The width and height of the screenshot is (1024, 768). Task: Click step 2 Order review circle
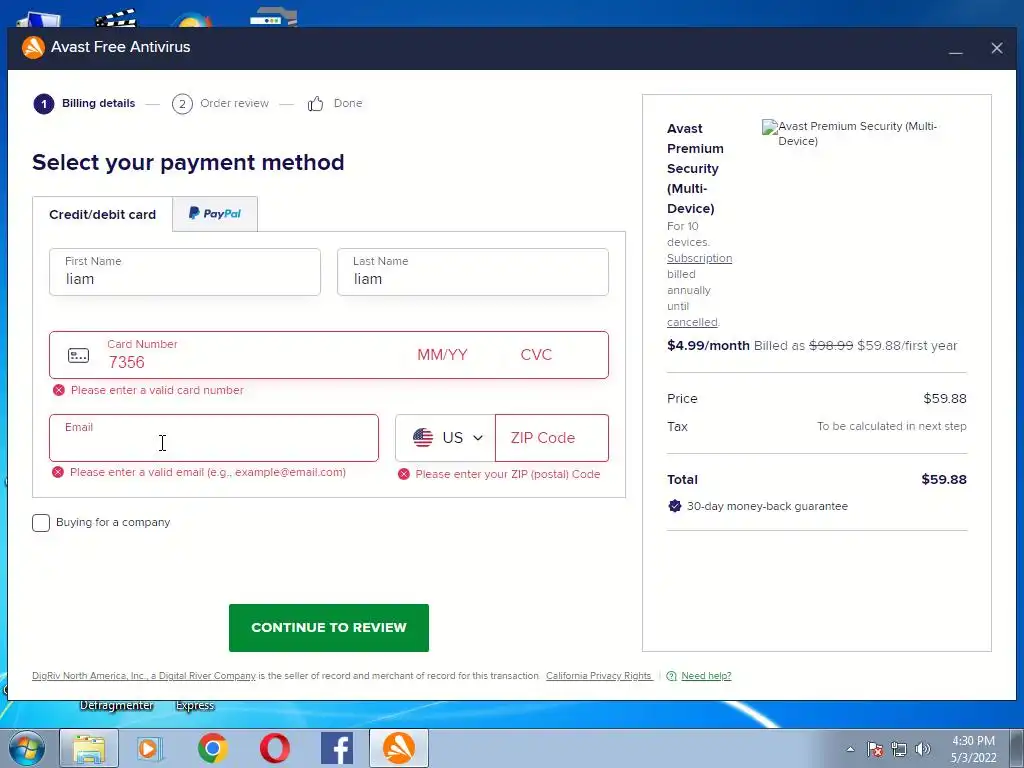pos(182,104)
